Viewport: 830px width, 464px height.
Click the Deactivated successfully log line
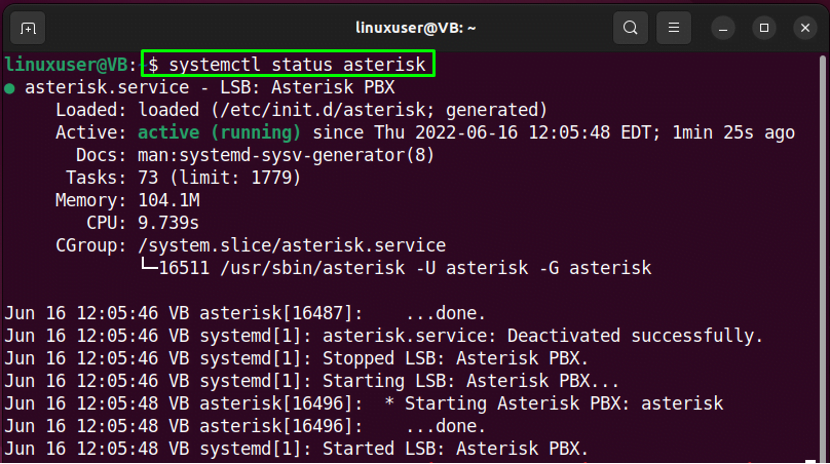384,336
